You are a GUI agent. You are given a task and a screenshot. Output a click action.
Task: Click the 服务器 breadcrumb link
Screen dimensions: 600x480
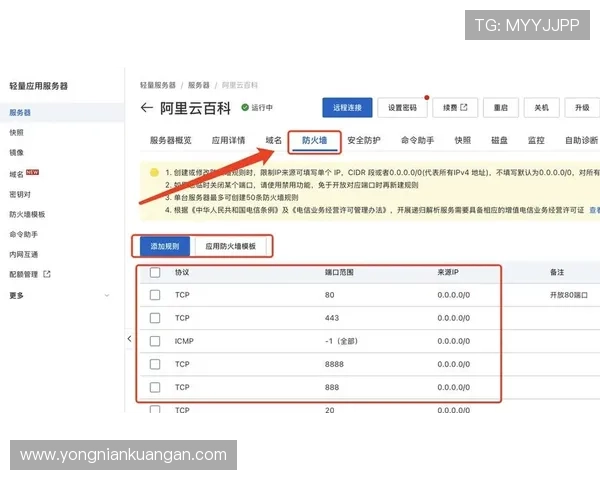click(199, 85)
